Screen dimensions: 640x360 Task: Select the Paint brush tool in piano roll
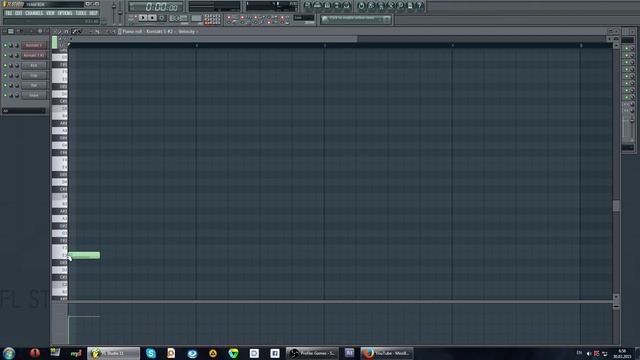click(80, 31)
